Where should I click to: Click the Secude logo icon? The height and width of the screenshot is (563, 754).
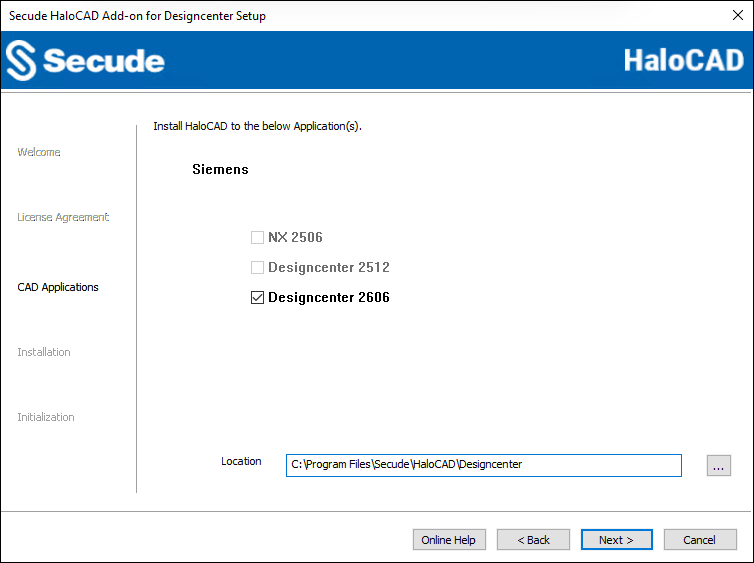click(21, 60)
